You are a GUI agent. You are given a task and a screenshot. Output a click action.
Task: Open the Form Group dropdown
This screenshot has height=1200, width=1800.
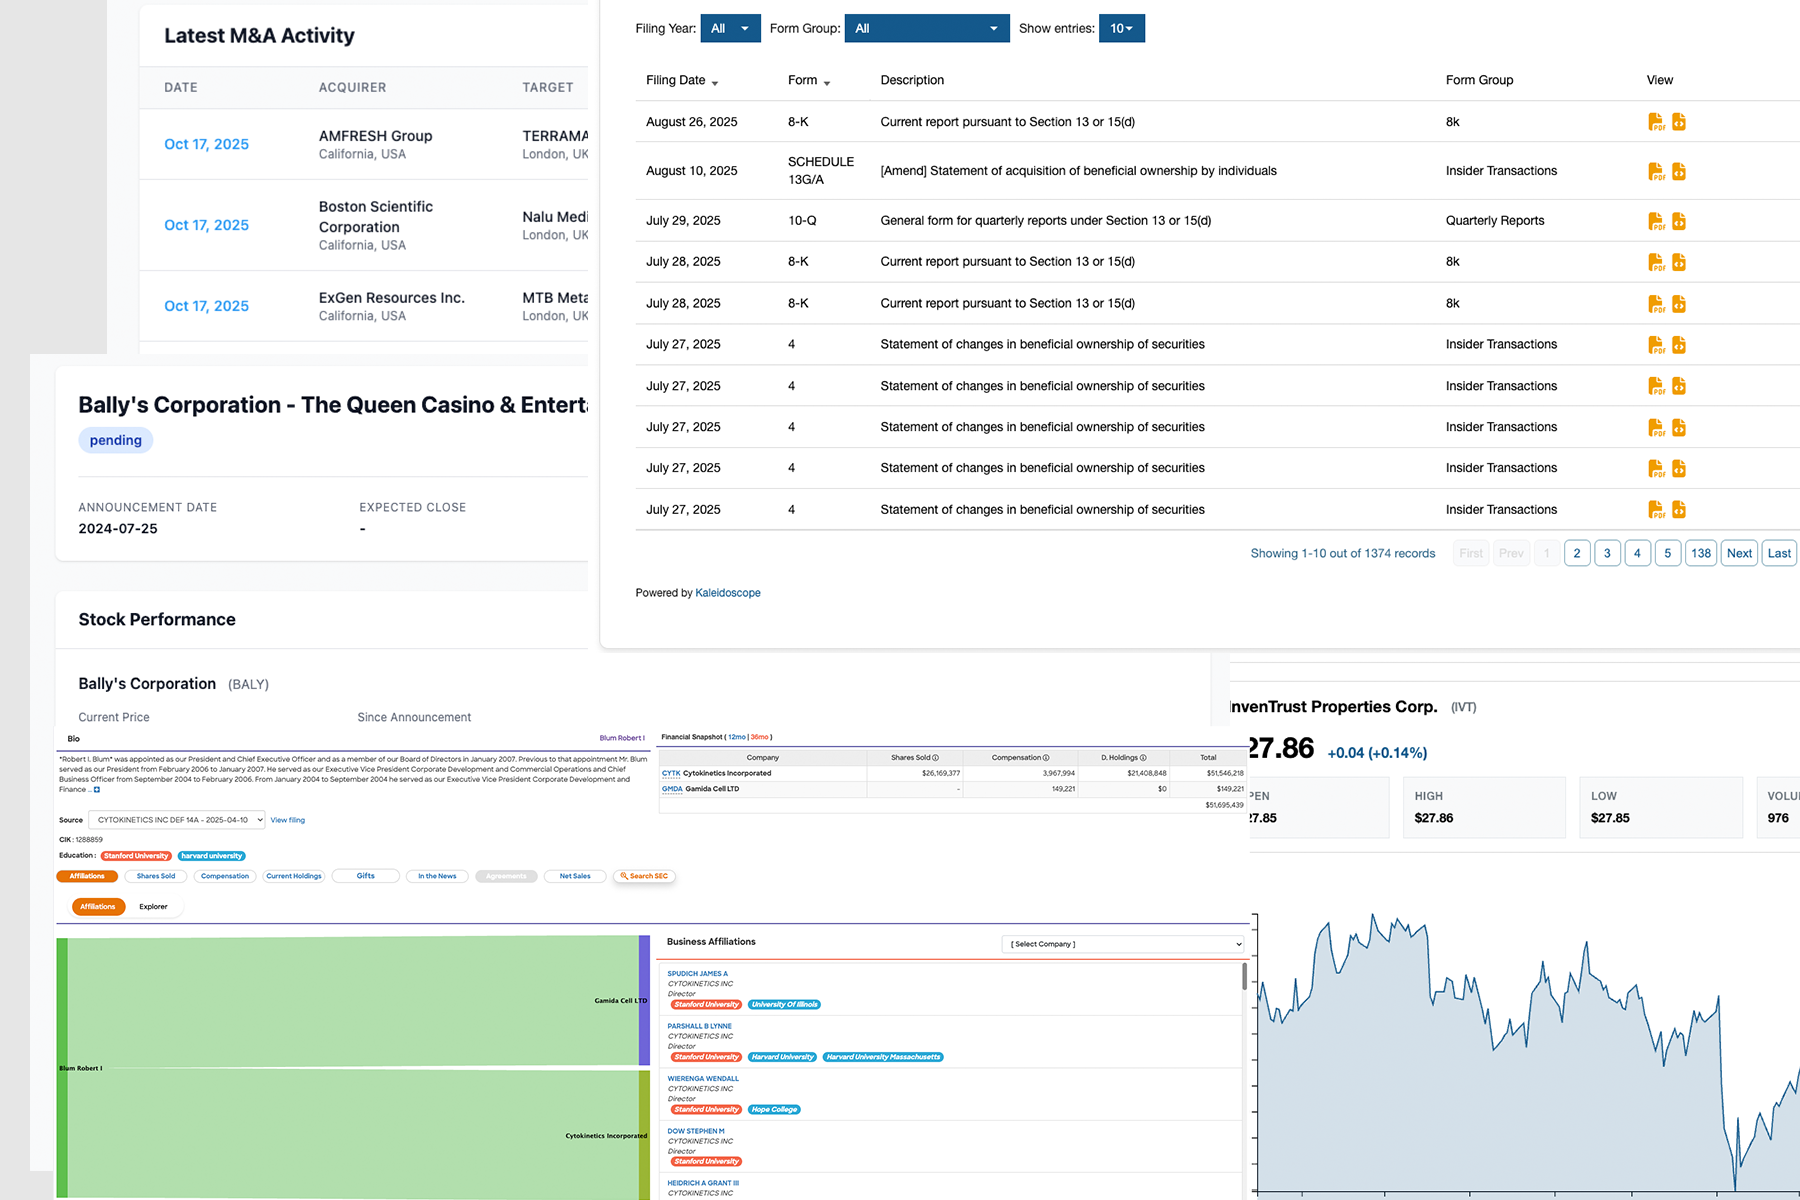926,28
